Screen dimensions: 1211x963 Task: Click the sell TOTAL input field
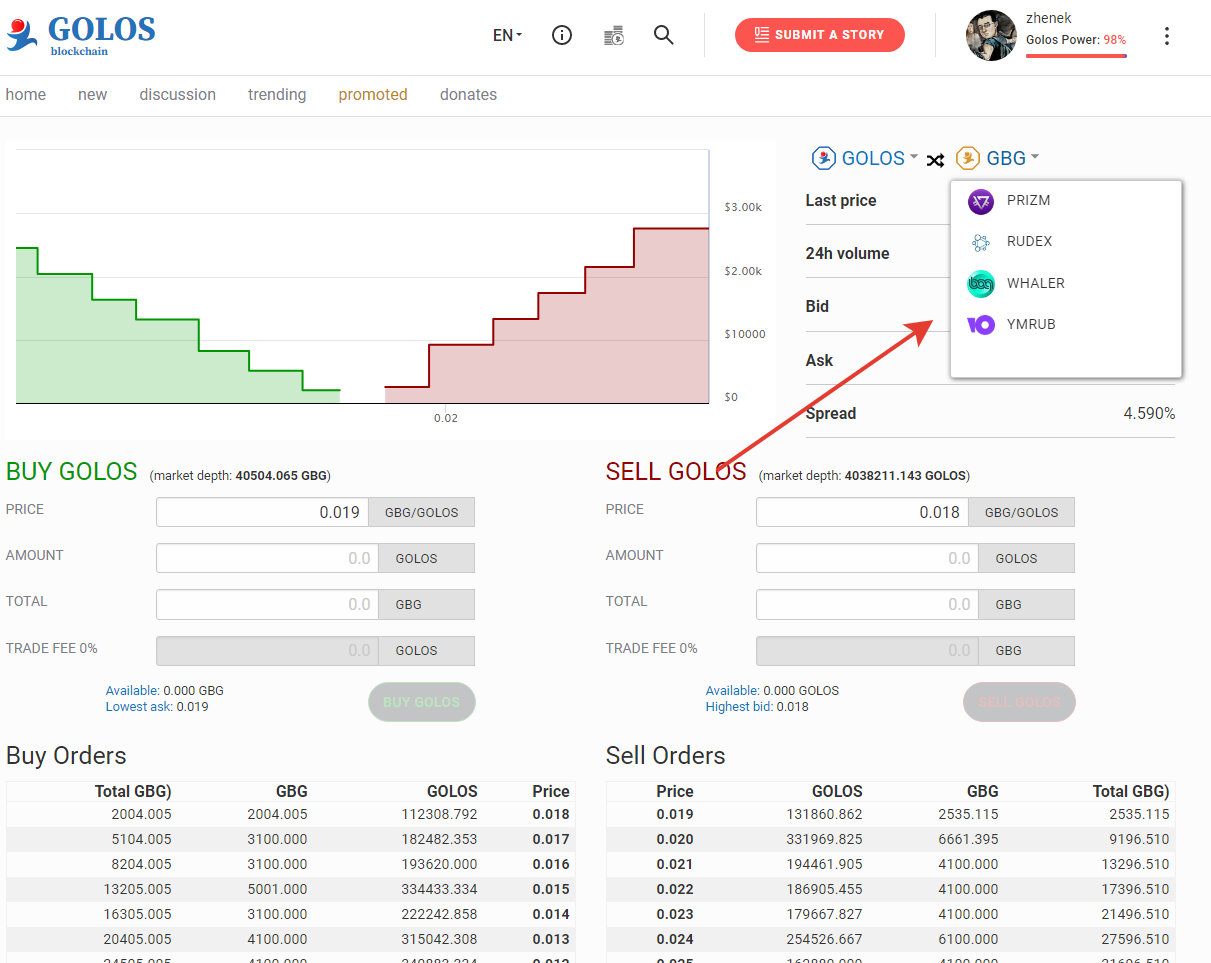868,604
